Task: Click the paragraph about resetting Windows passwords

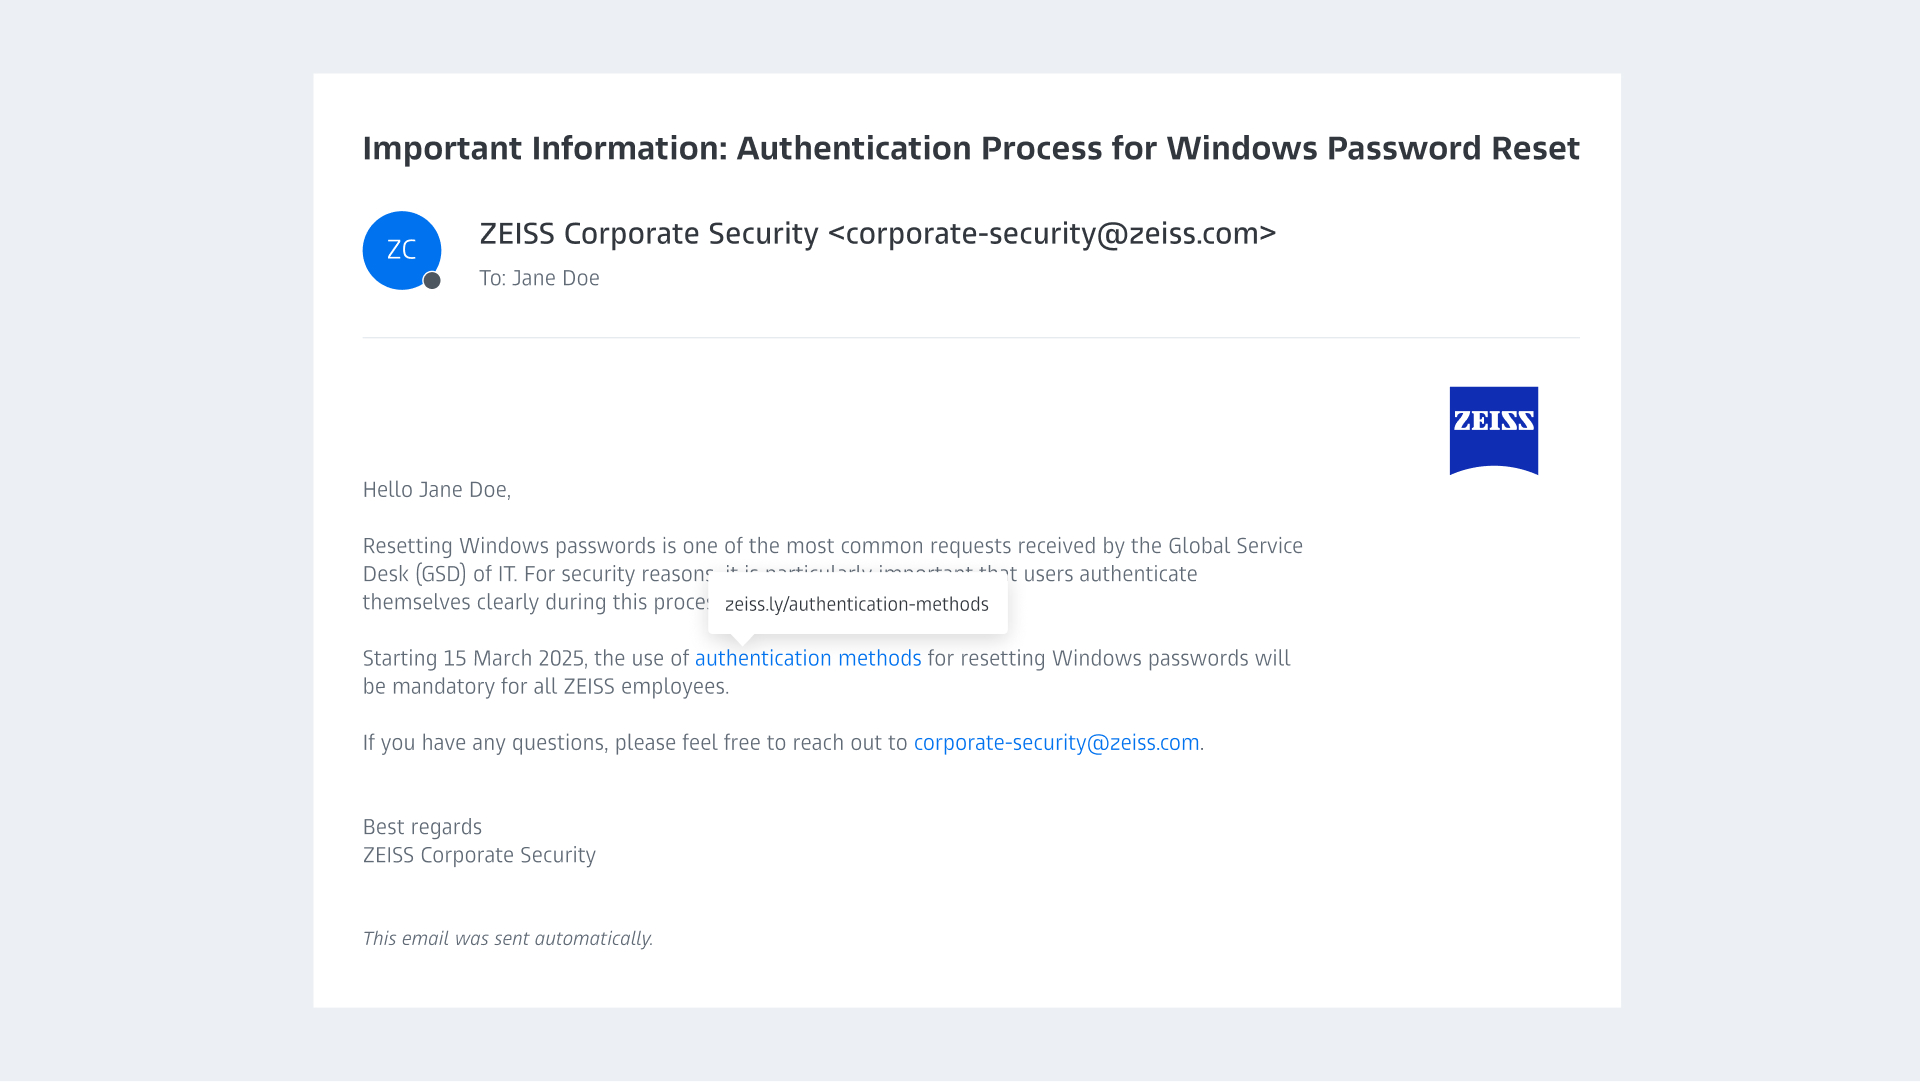Action: click(x=833, y=574)
